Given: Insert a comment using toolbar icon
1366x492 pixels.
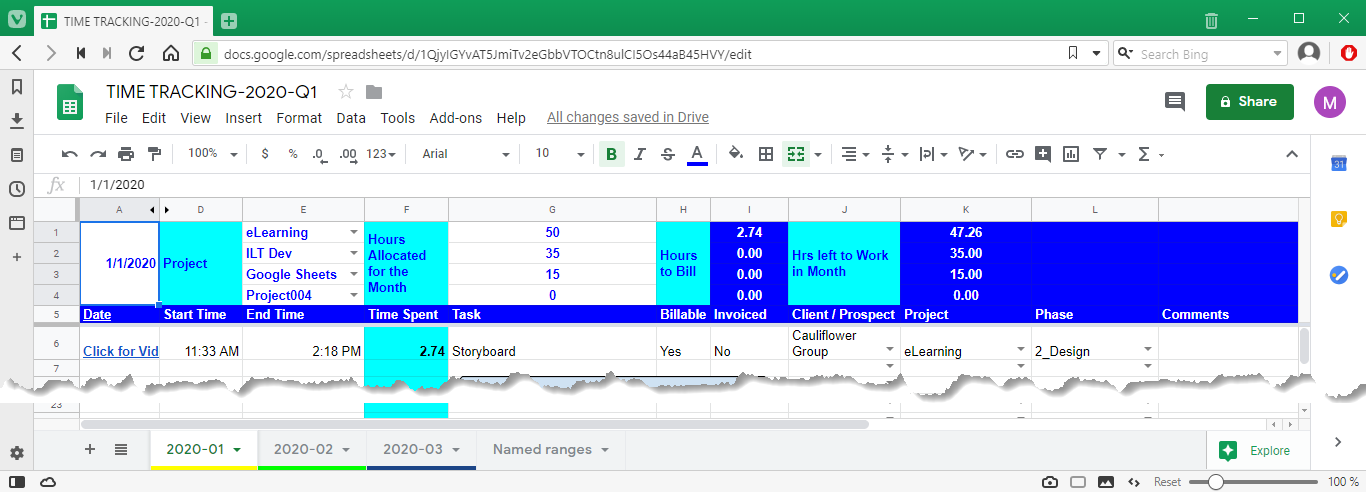Looking at the screenshot, I should (1043, 154).
